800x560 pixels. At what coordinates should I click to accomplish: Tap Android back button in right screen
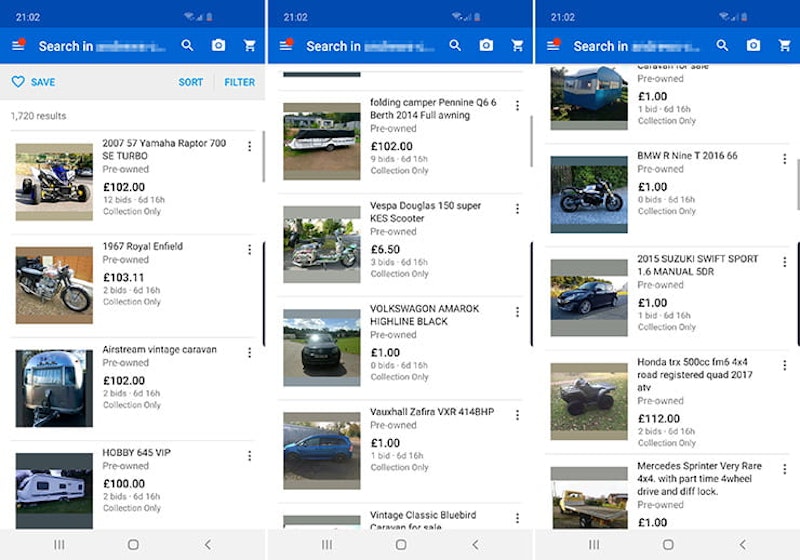(x=742, y=545)
